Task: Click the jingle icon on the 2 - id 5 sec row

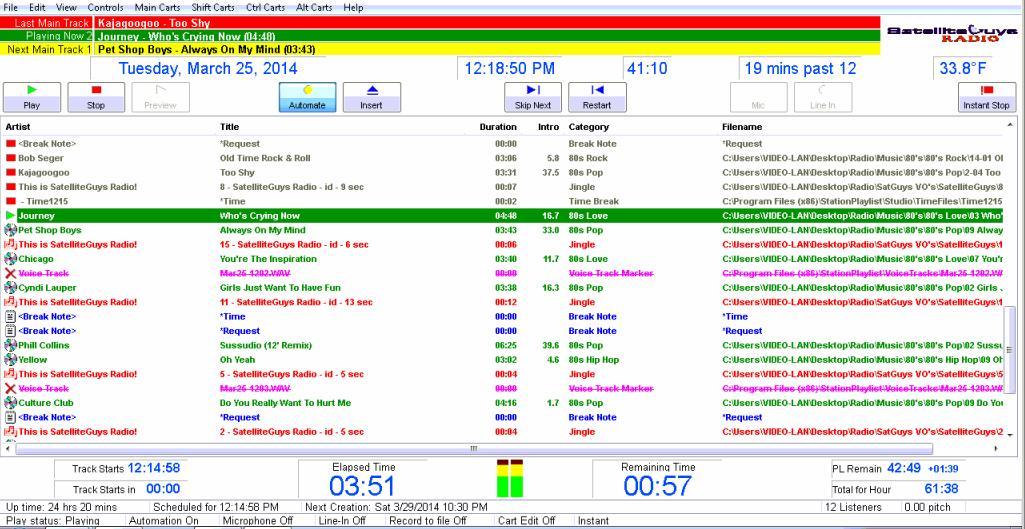Action: point(10,431)
